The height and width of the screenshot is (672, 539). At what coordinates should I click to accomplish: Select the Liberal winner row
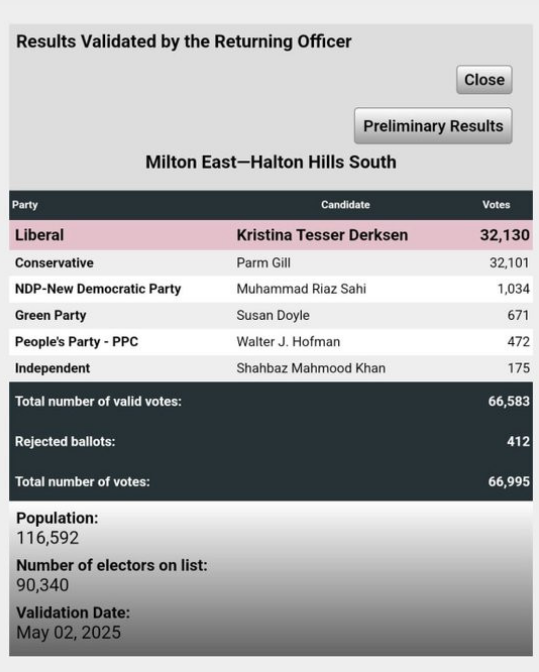tap(271, 235)
